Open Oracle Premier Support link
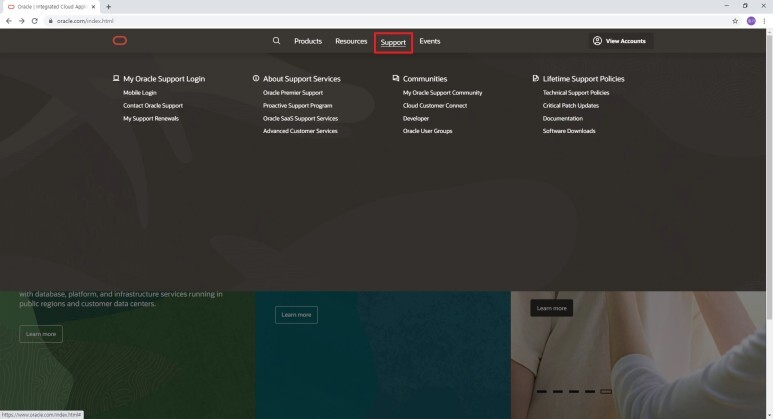Screen dimensions: 773x419 click(x=293, y=93)
